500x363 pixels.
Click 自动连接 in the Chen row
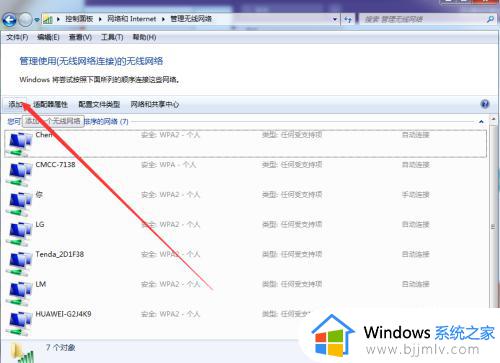[x=415, y=135]
